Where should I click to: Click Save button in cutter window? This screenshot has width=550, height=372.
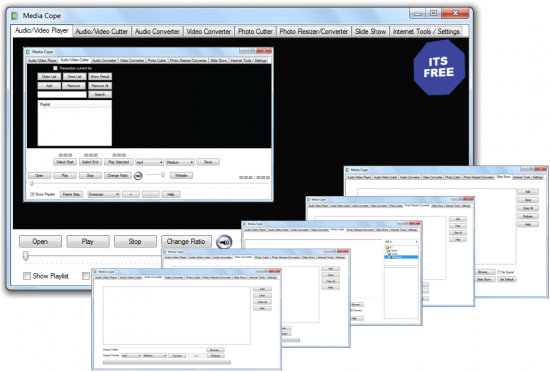[x=208, y=162]
